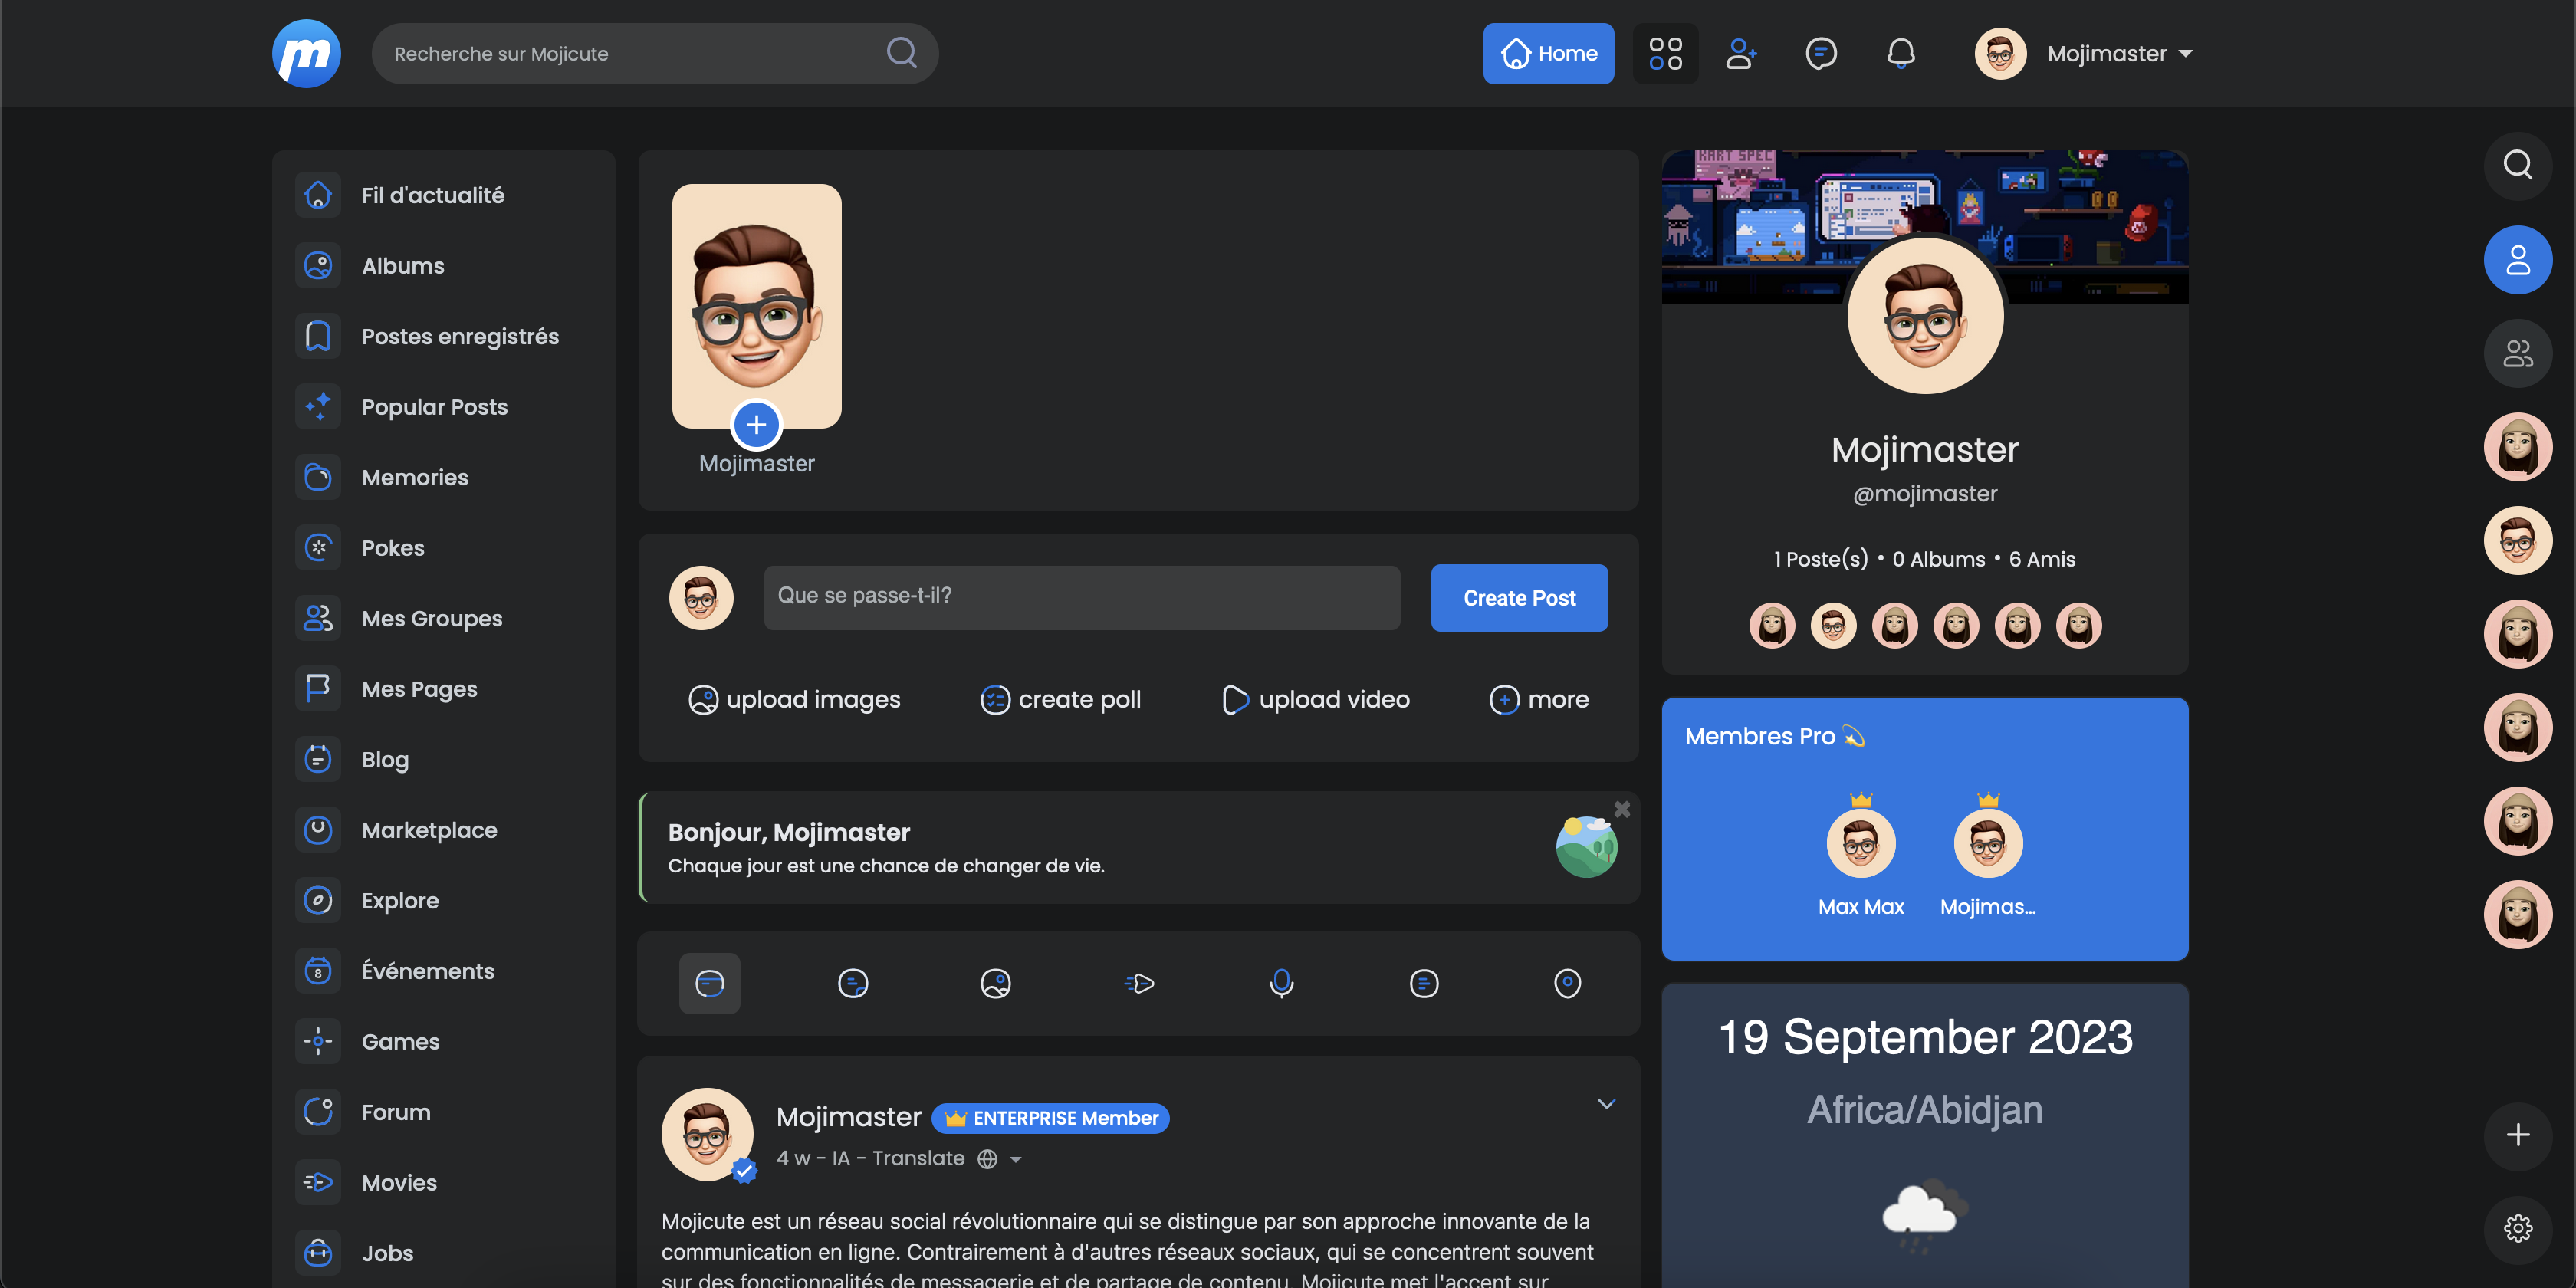Click the Mojicute logo icon
Screen dimensions: 2576x1288
306,53
